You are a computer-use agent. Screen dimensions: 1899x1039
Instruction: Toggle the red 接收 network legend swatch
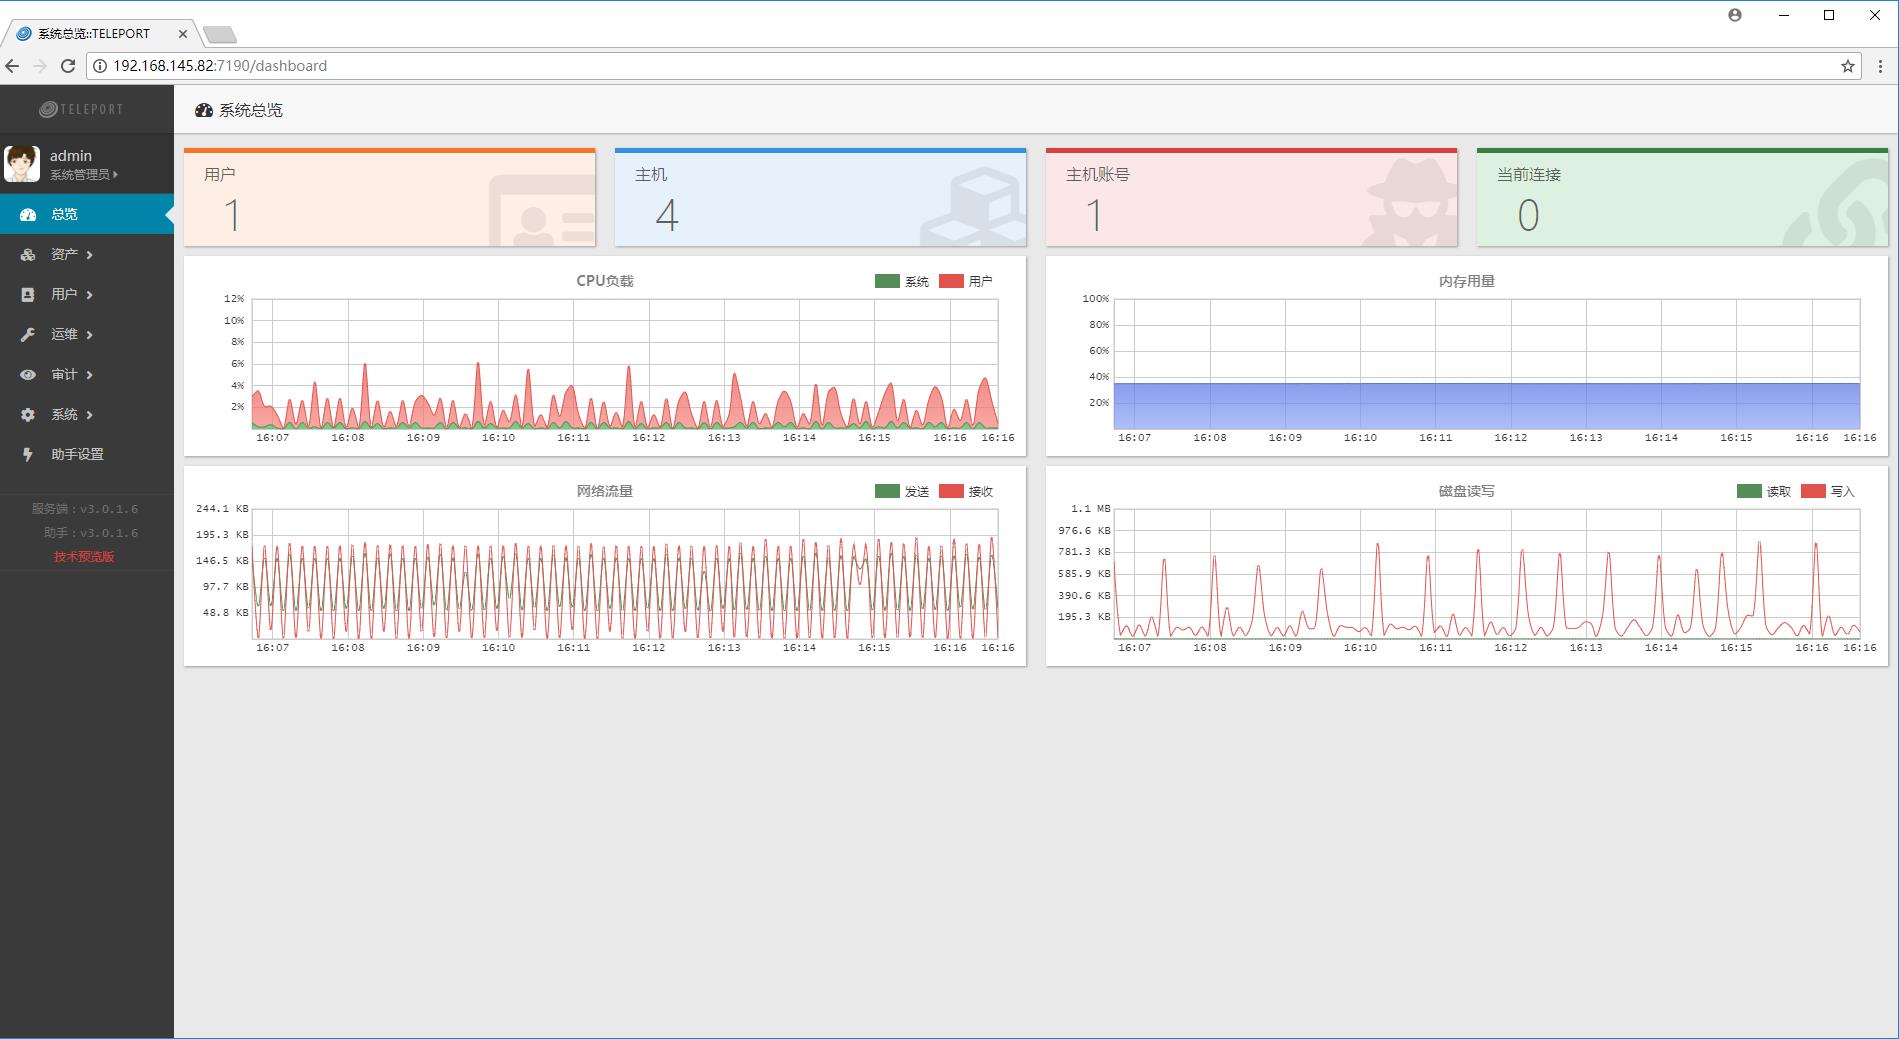click(x=951, y=491)
